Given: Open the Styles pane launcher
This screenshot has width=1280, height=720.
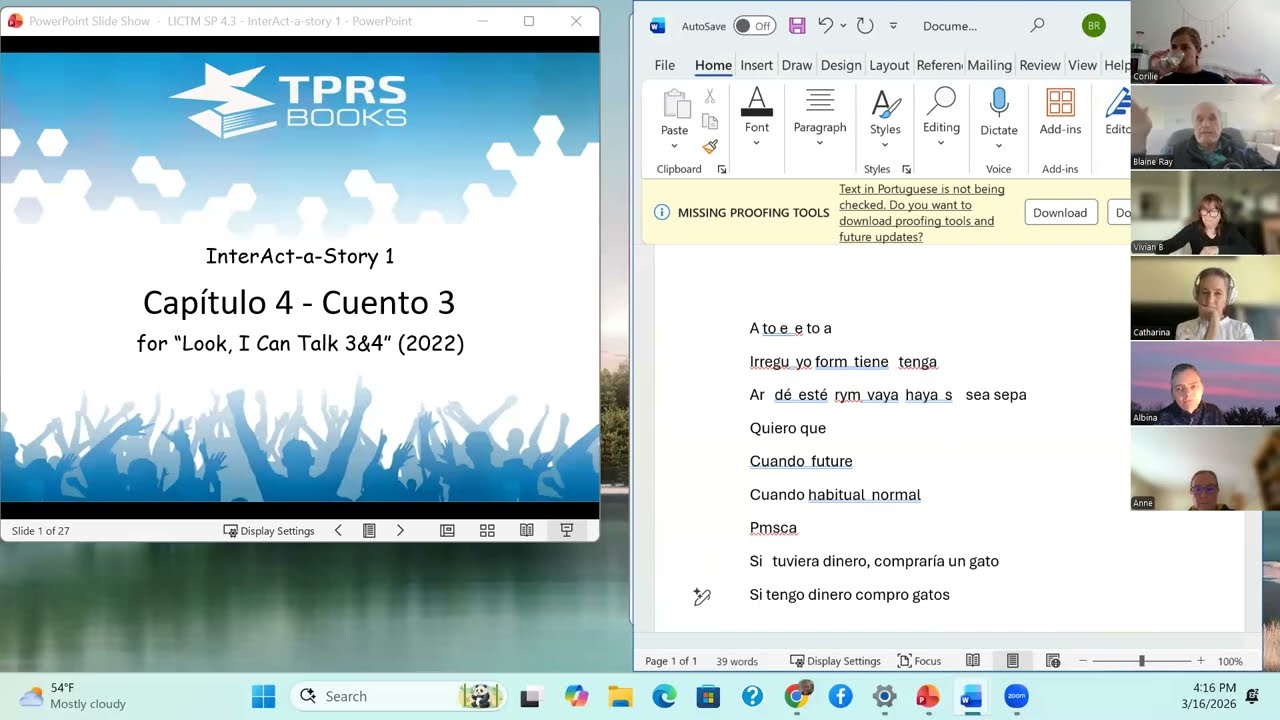Looking at the screenshot, I should pyautogui.click(x=906, y=169).
